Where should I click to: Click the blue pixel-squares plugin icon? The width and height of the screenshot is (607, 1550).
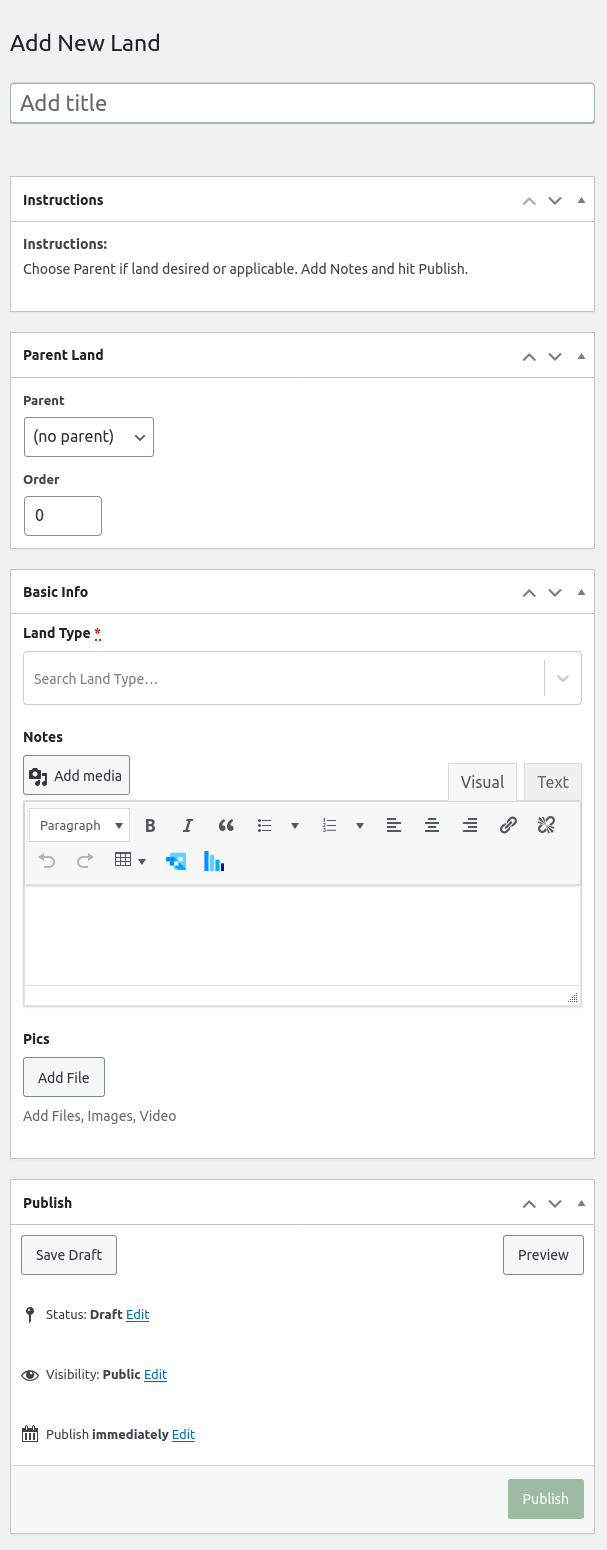coord(176,861)
